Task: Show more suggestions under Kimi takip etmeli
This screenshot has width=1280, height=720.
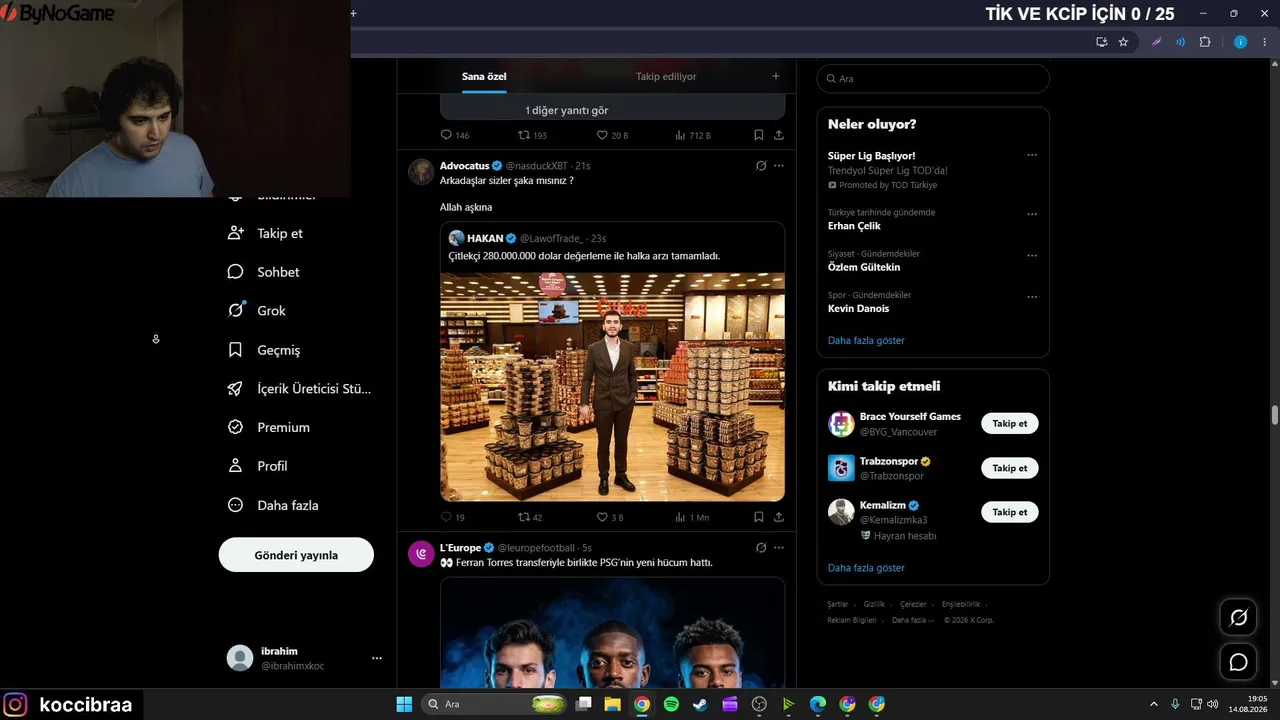Action: 866,568
